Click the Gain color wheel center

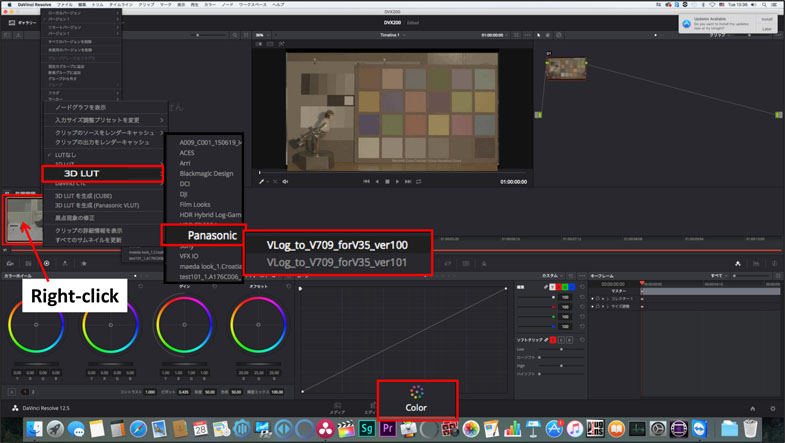184,324
